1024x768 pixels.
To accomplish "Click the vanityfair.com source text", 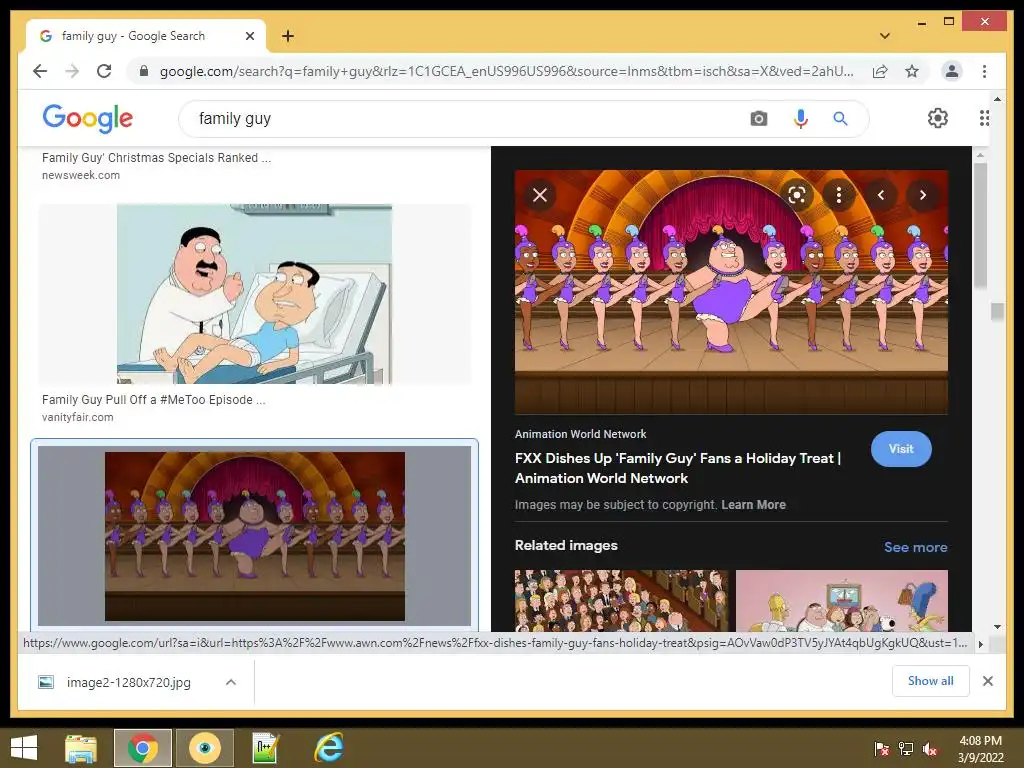I will point(78,417).
